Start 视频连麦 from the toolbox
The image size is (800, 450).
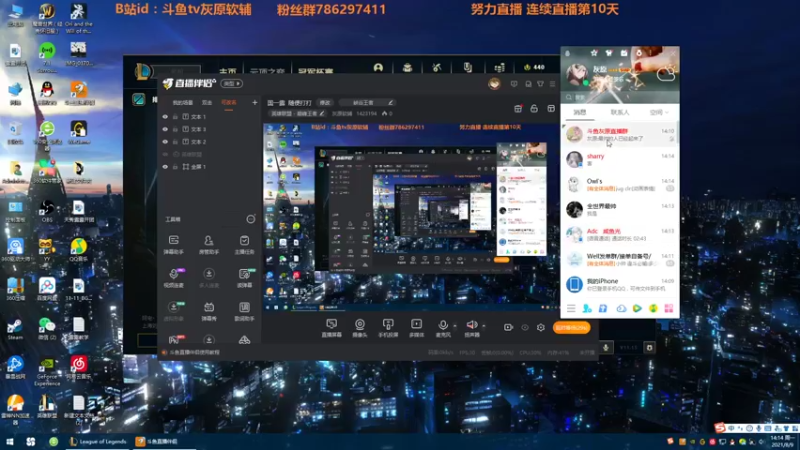pos(173,278)
